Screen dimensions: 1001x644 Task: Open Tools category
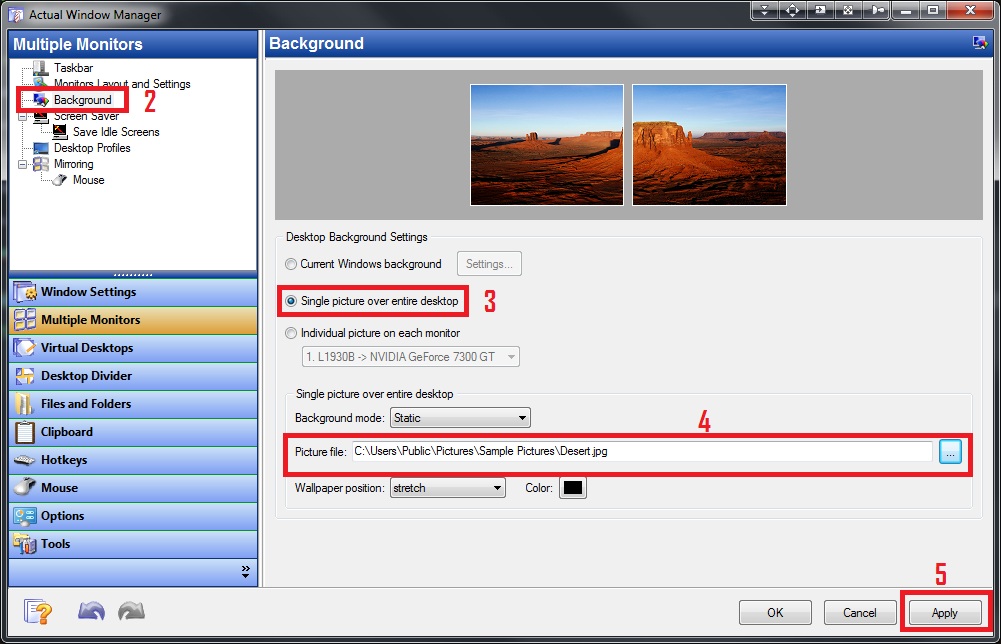click(133, 544)
